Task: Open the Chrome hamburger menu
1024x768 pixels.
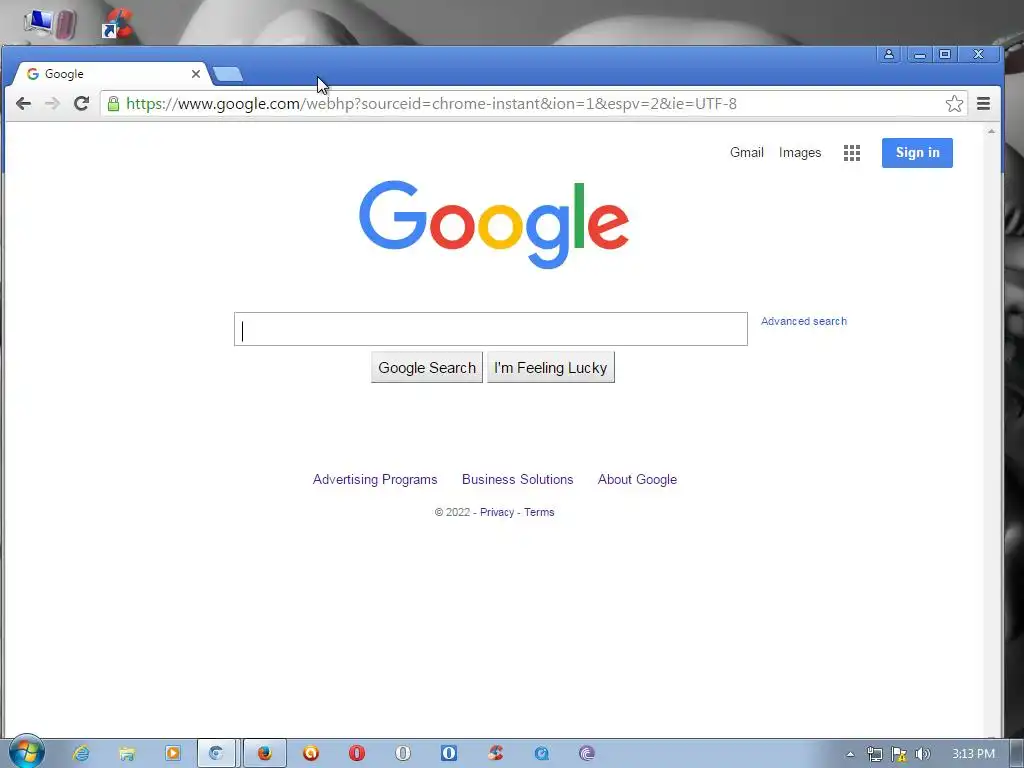Action: (x=984, y=103)
